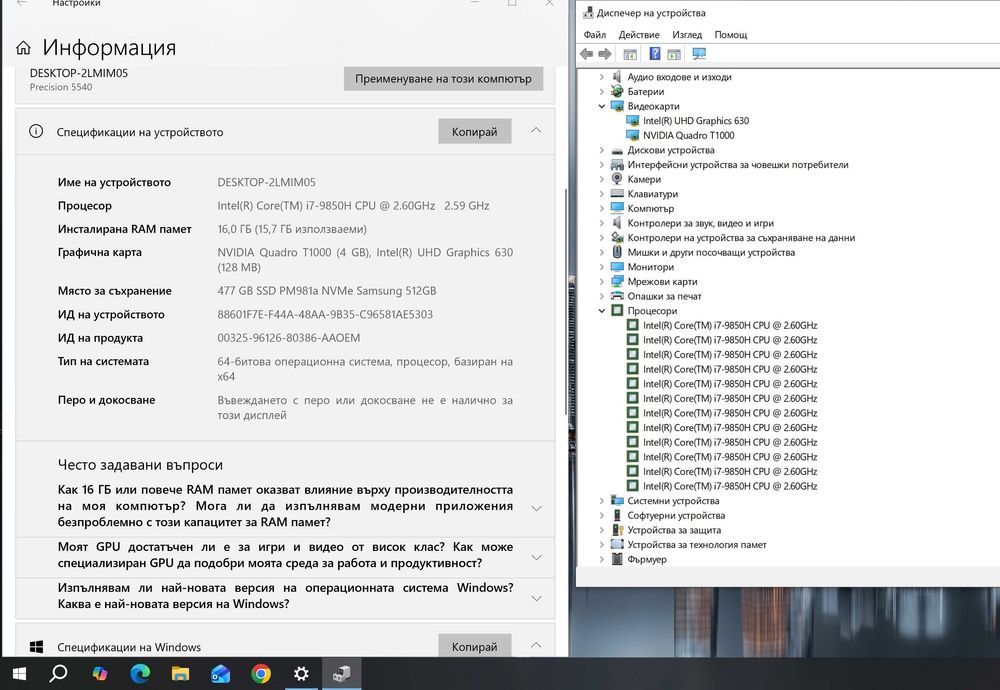Collapse Спецификации на устройството section chevron

point(536,130)
